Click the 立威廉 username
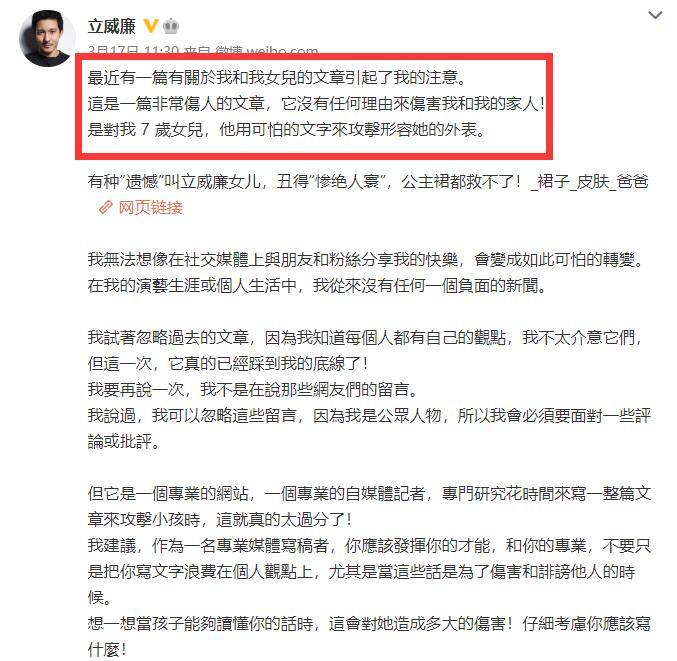 click(x=112, y=26)
